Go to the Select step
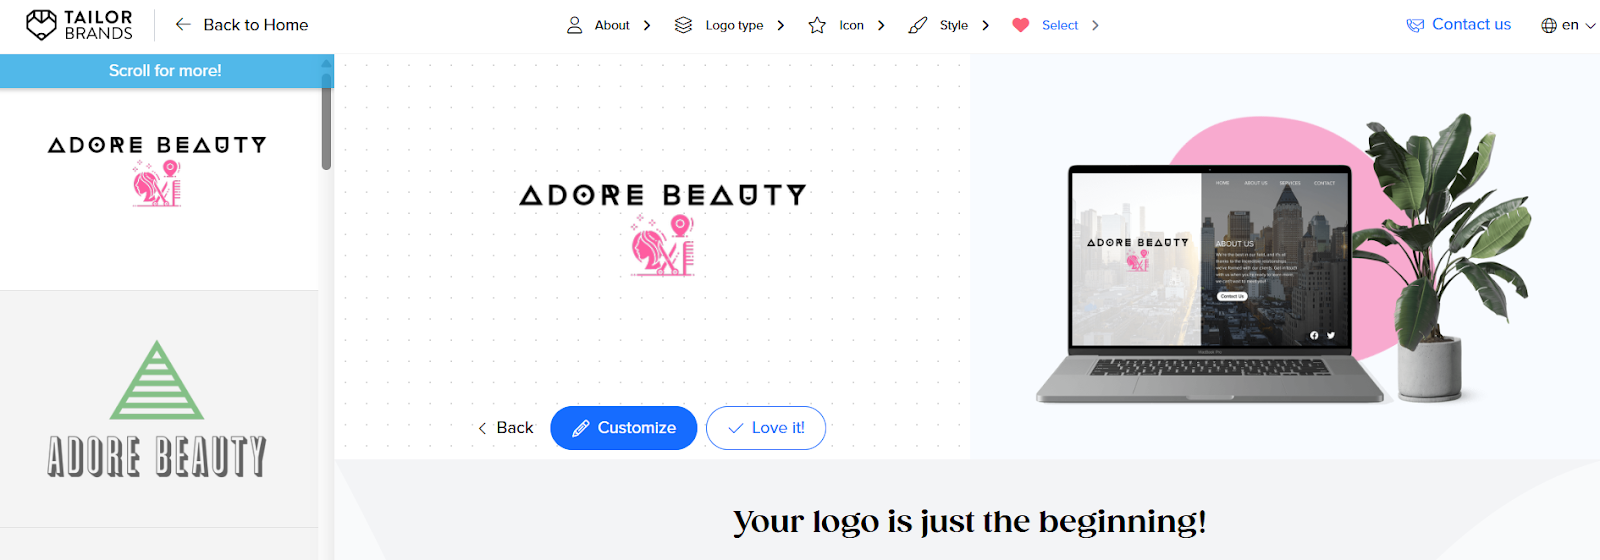Viewport: 1600px width, 560px height. click(x=1060, y=25)
